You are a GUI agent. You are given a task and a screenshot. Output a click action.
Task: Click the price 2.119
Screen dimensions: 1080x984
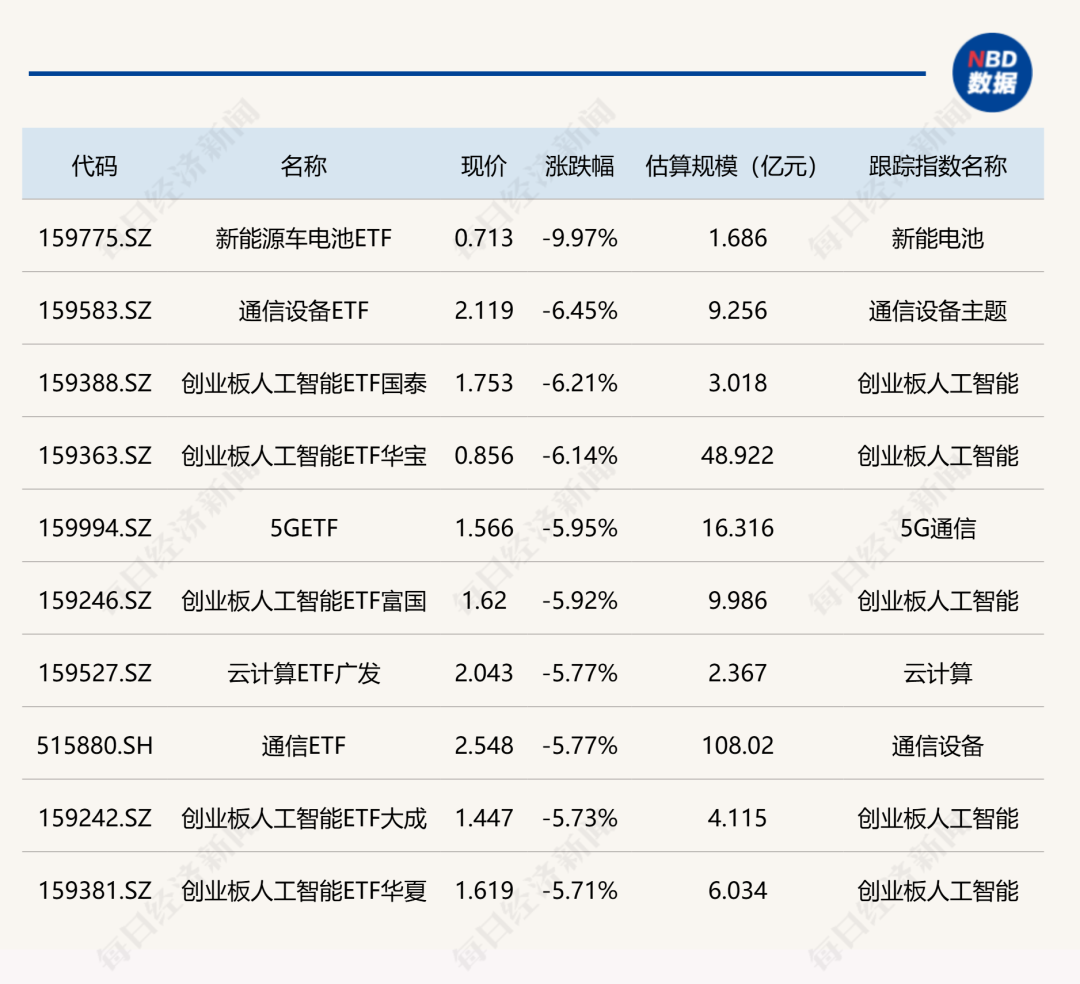pyautogui.click(x=484, y=311)
